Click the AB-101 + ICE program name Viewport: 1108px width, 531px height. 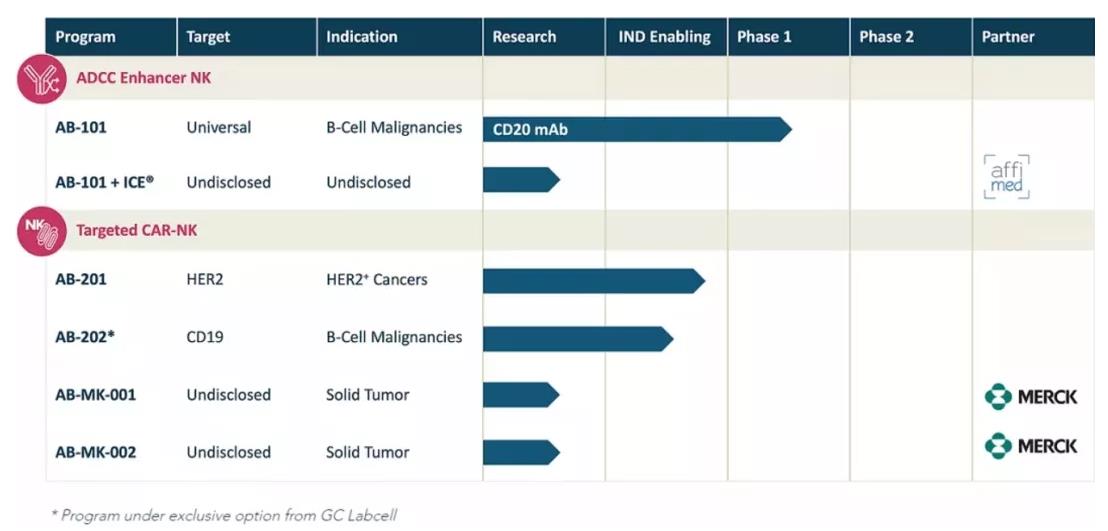pos(105,182)
